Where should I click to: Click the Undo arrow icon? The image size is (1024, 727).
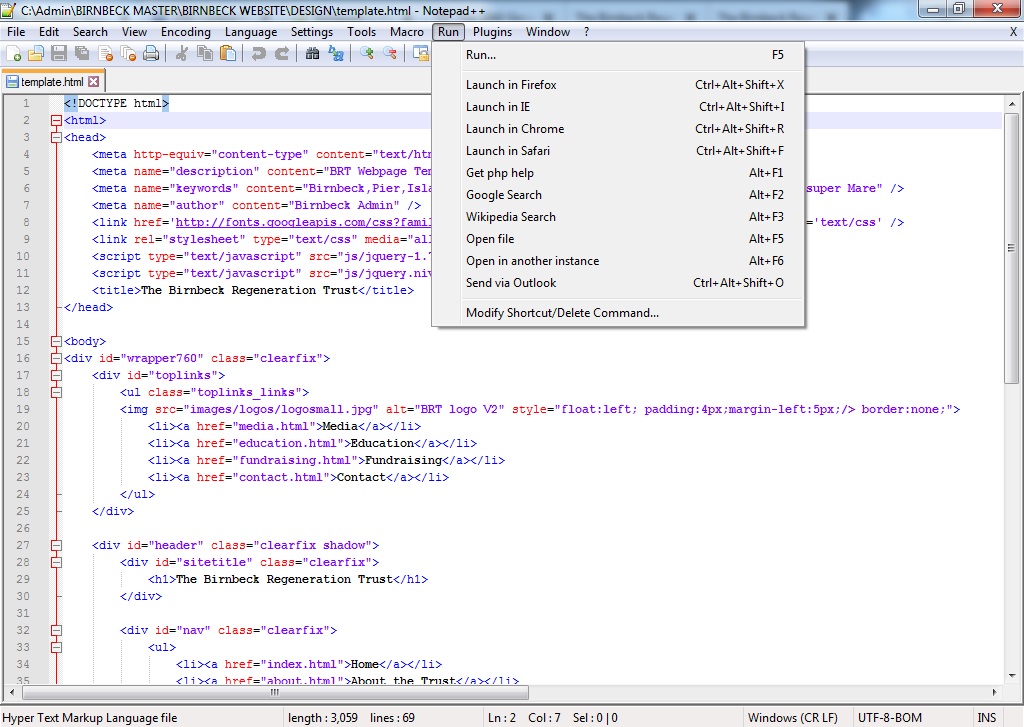(259, 54)
